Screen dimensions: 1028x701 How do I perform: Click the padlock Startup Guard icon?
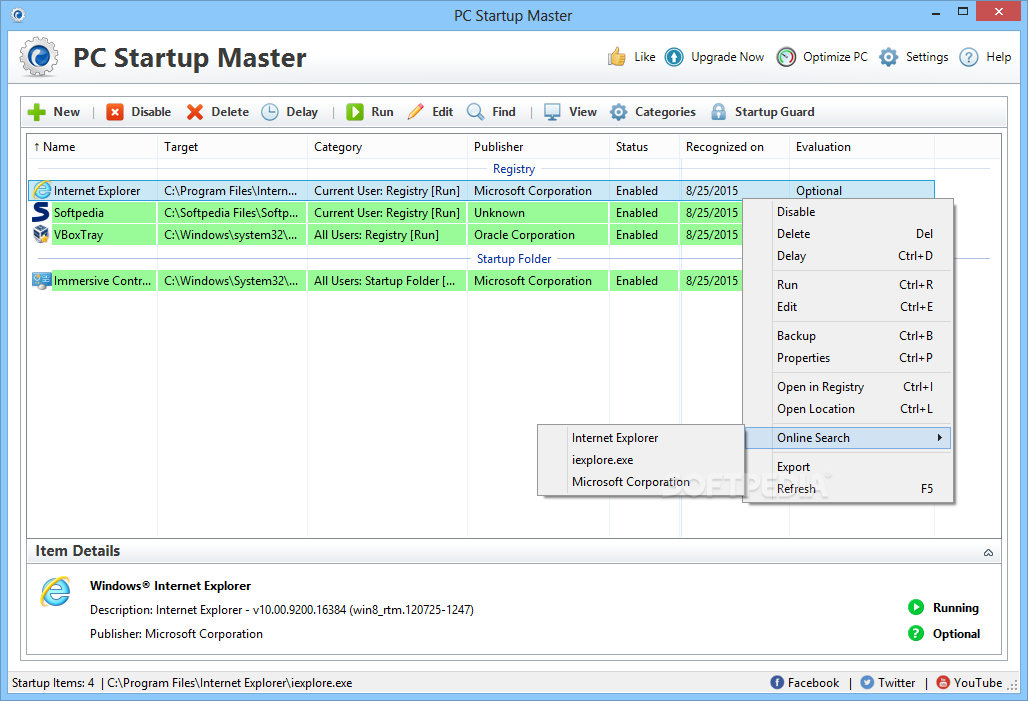tap(719, 112)
